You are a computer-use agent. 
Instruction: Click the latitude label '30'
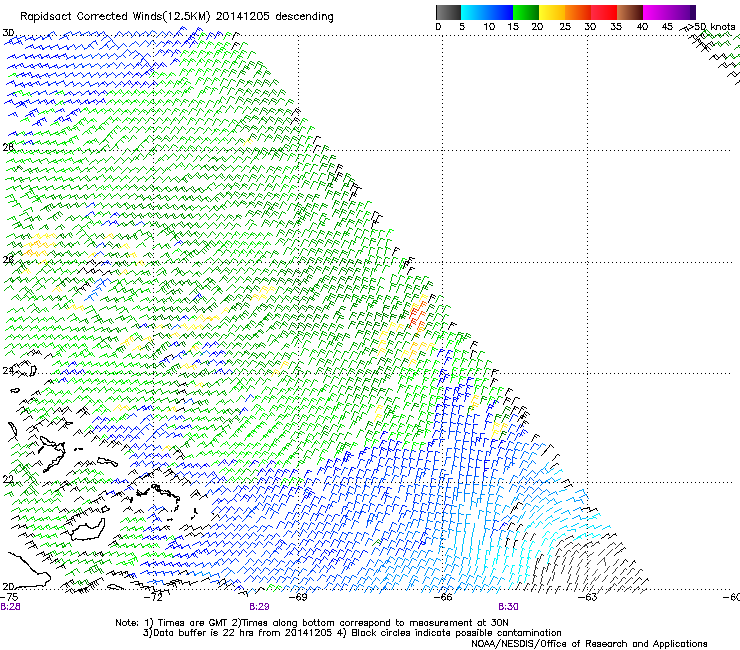click(x=8, y=33)
